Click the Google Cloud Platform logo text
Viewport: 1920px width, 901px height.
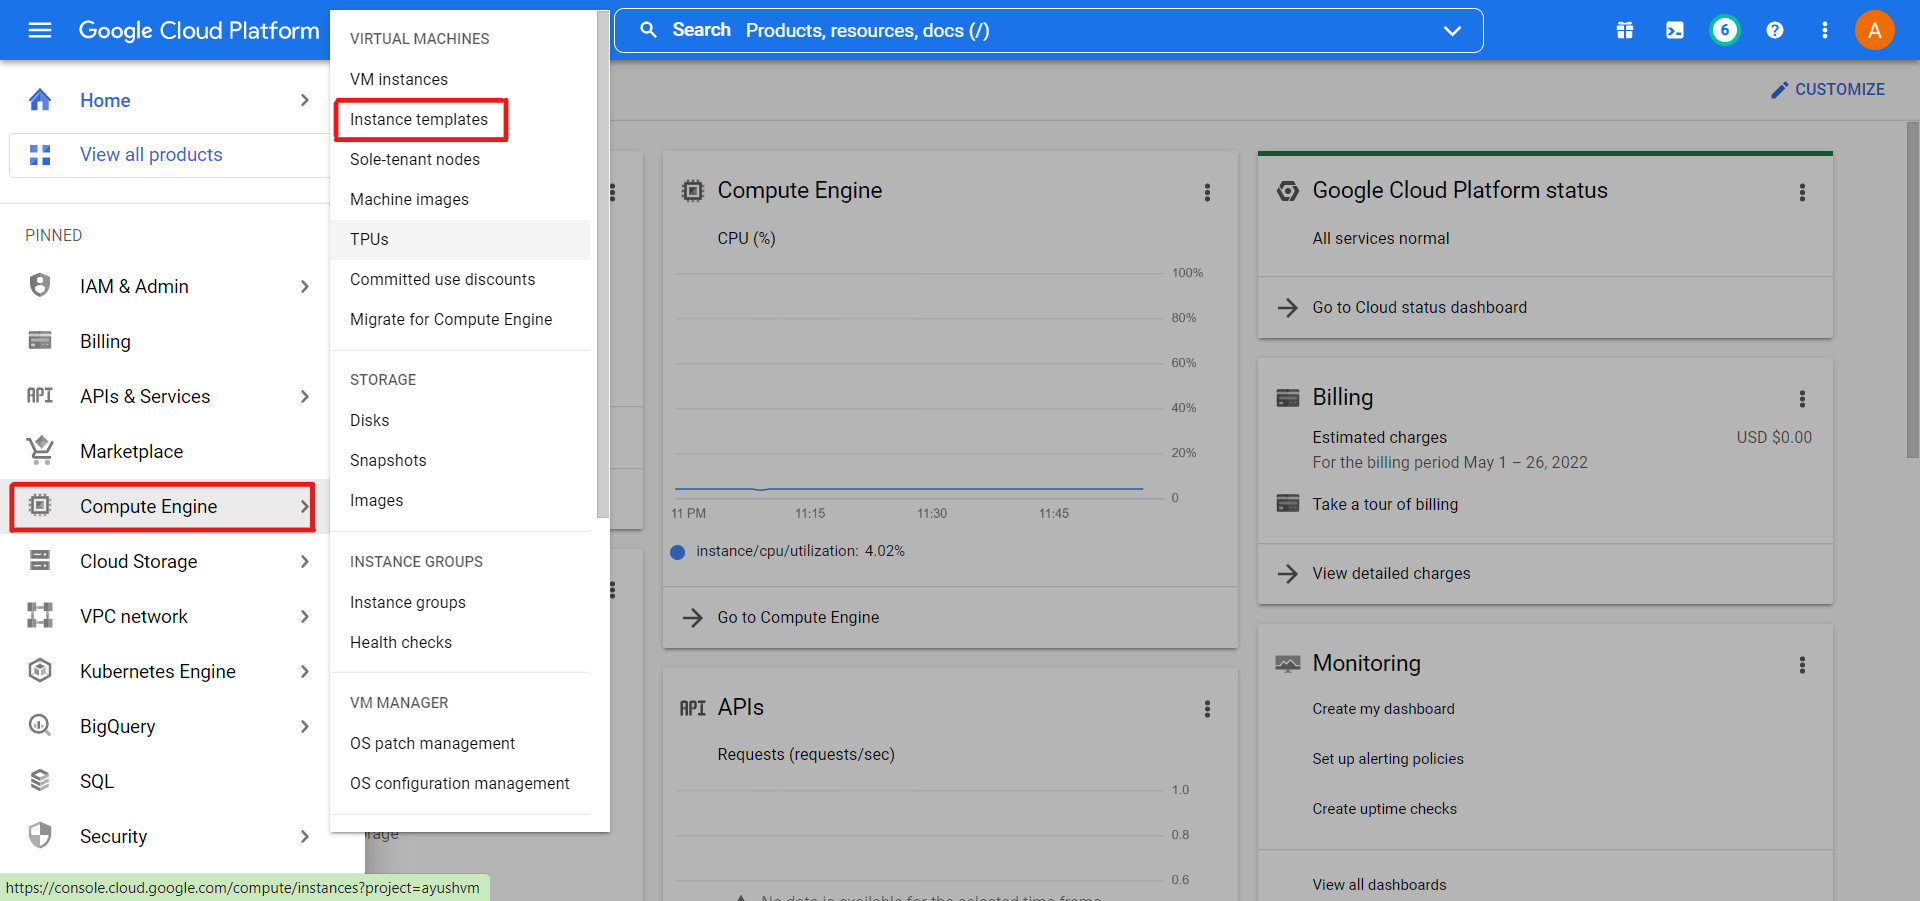pyautogui.click(x=199, y=30)
